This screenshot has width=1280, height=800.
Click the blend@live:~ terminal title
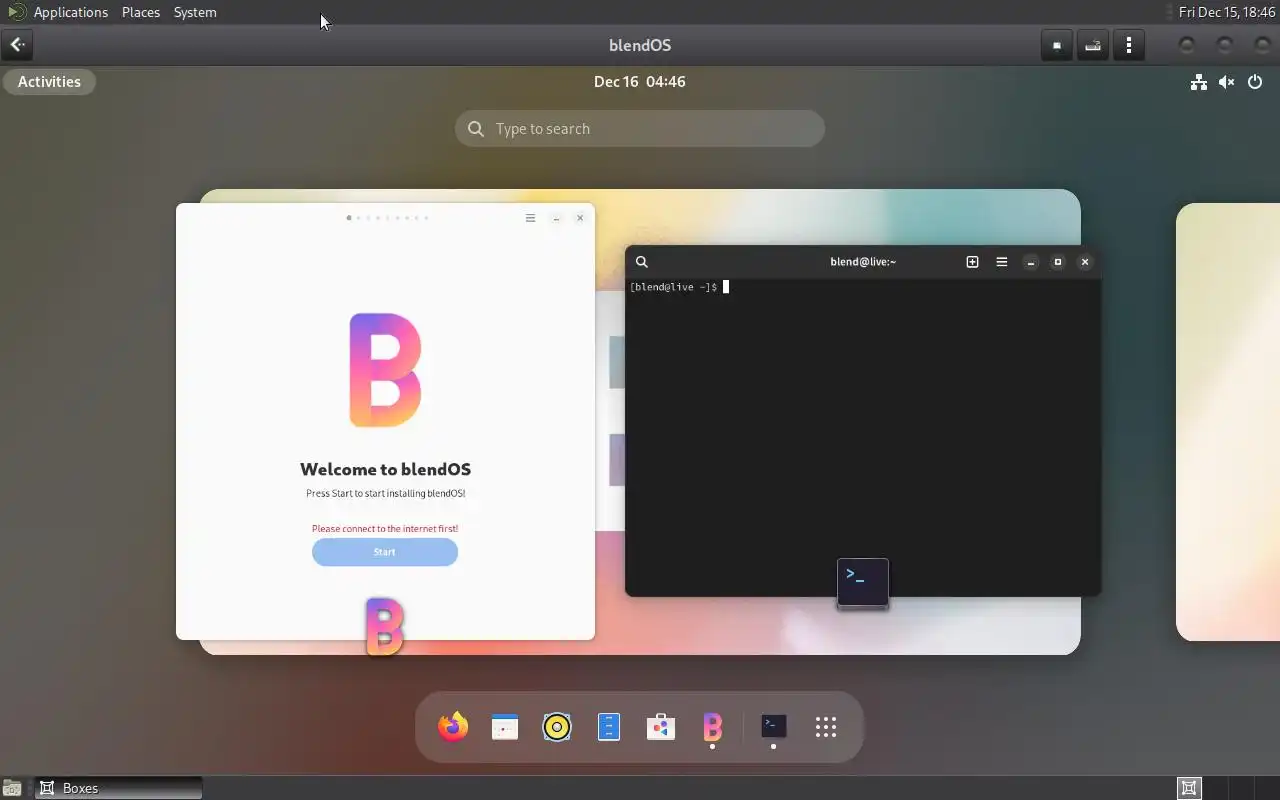tap(863, 262)
